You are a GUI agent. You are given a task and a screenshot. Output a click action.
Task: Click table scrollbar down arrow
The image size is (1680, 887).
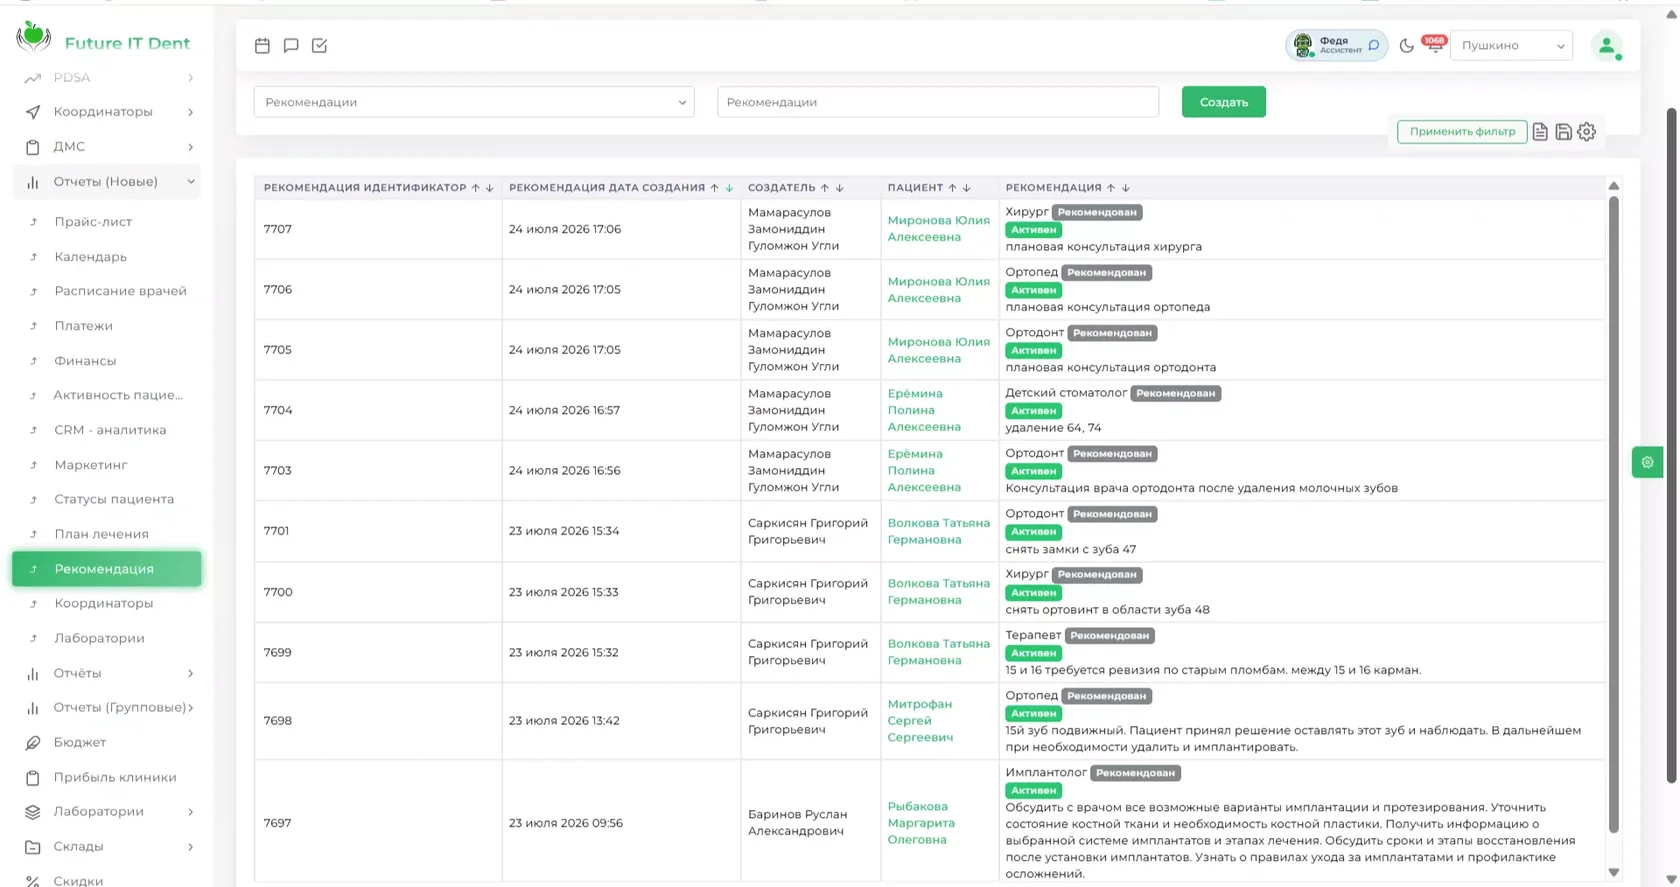(x=1613, y=873)
